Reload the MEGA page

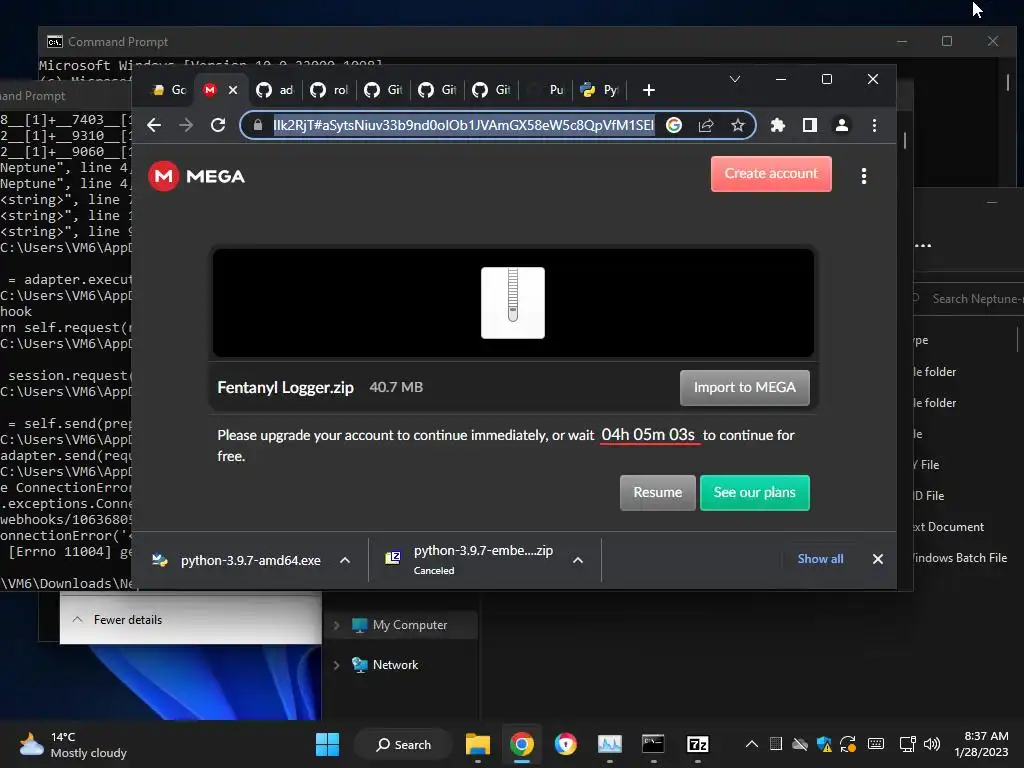tap(218, 125)
